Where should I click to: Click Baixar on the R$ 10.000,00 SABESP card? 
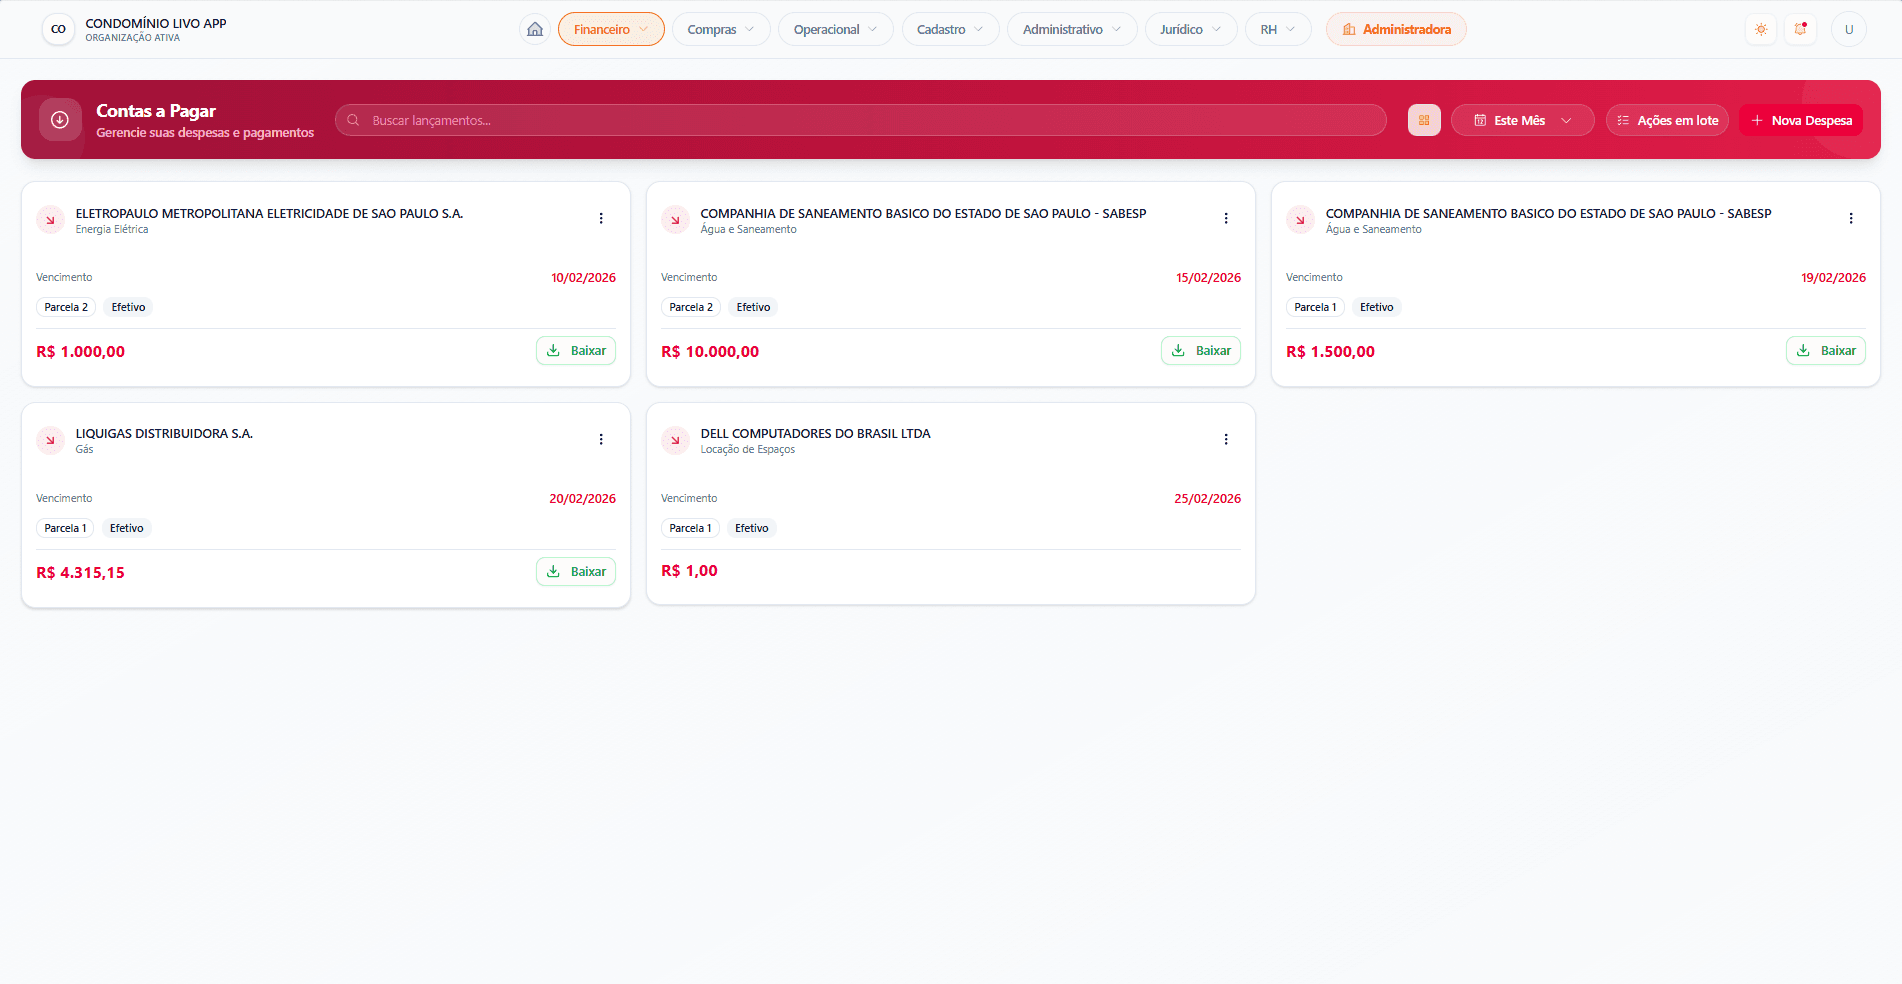tap(1200, 350)
